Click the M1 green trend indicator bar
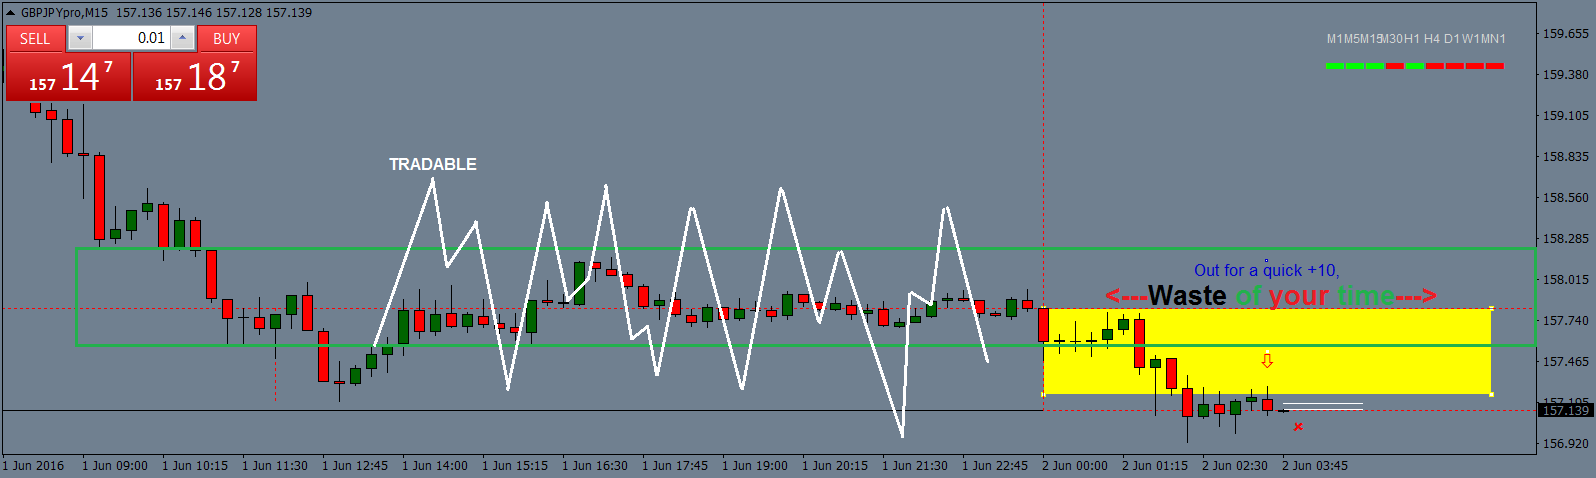 1335,66
